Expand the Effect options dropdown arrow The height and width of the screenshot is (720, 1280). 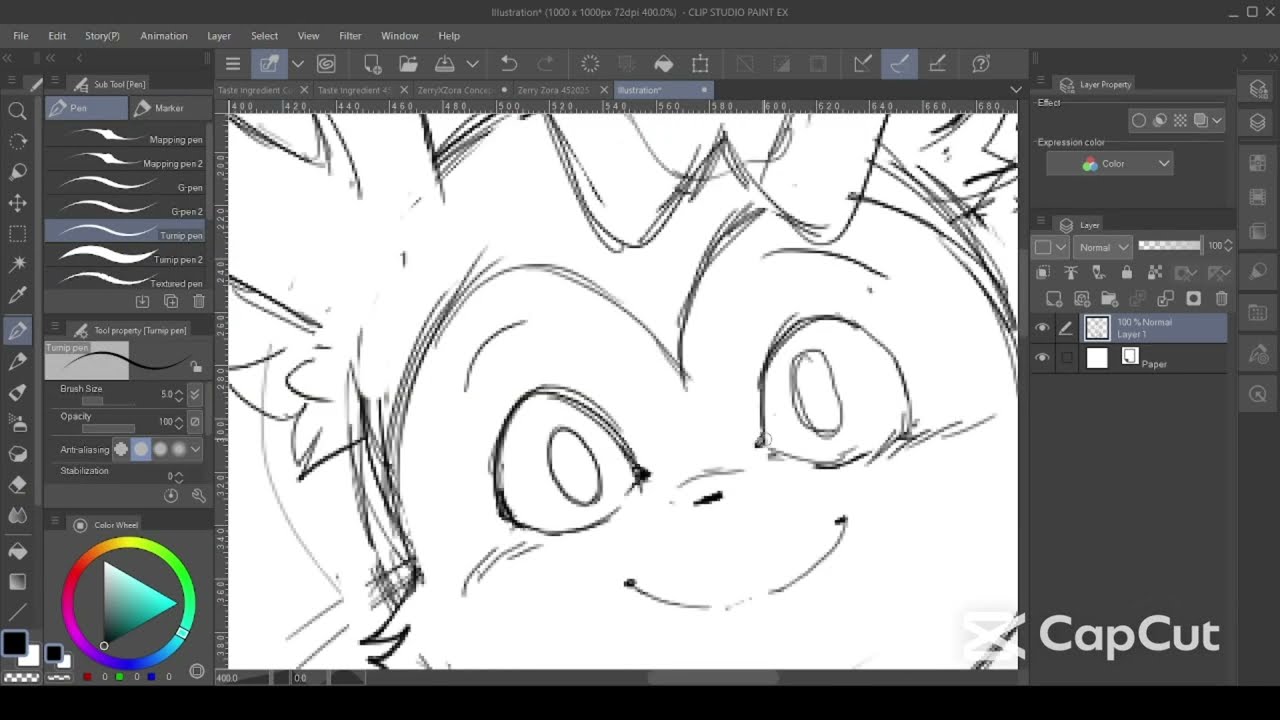click(x=1217, y=120)
